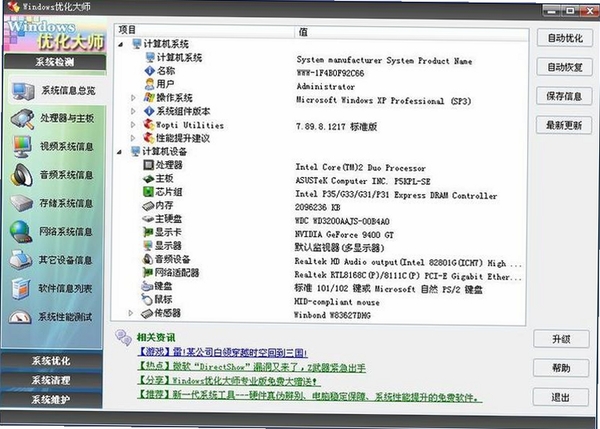
Task: Select value 'HID-compliant mouse'
Action: coord(337,302)
